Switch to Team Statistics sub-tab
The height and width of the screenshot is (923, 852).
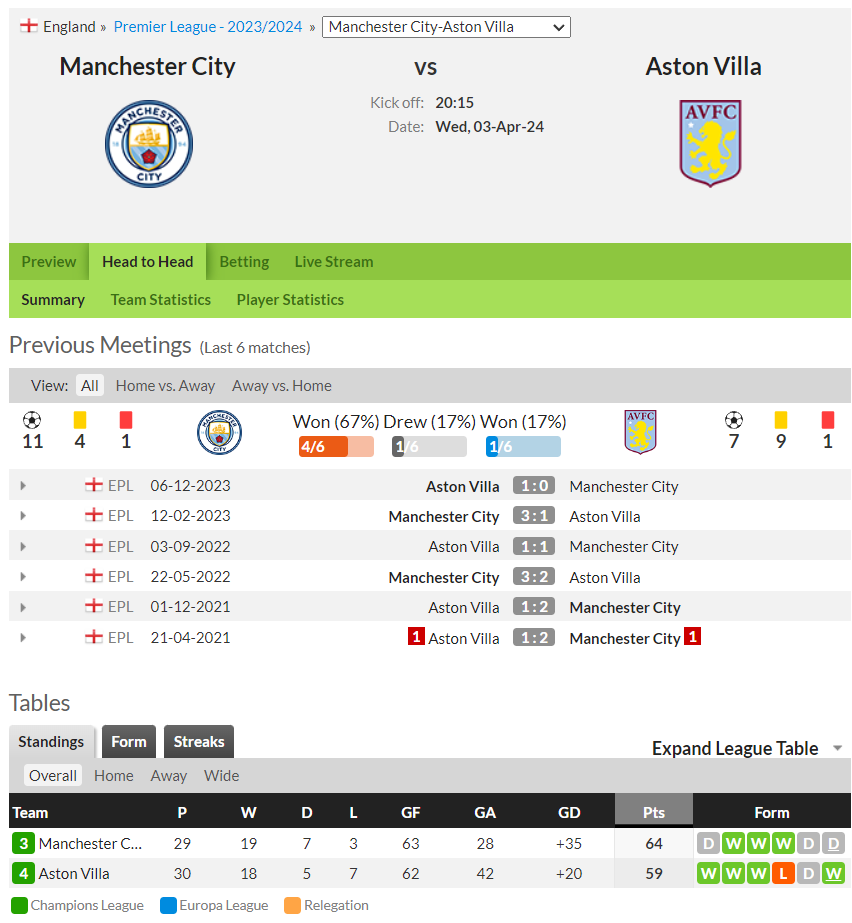coord(161,300)
